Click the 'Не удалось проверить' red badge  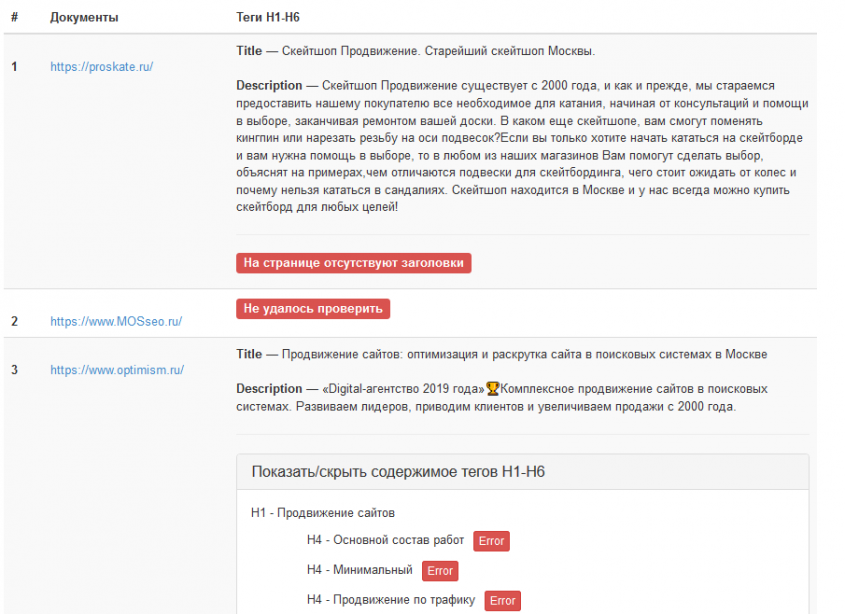(313, 309)
